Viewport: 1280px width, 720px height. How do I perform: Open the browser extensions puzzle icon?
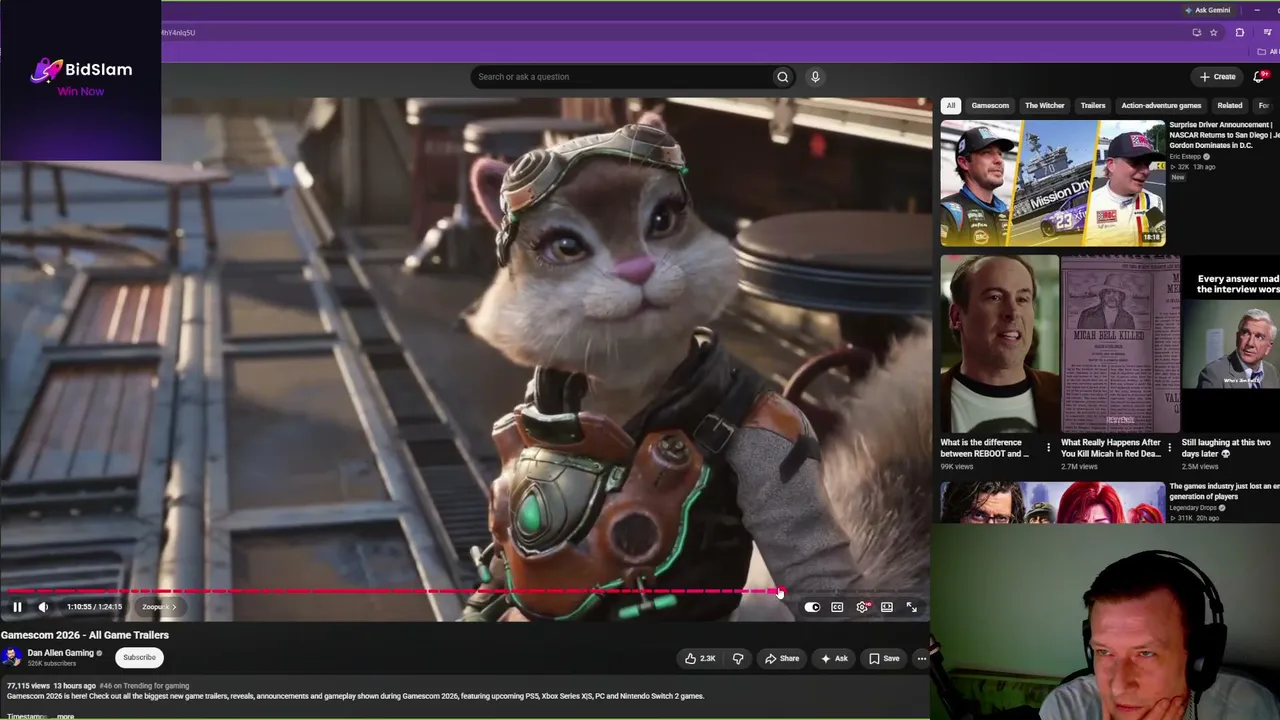point(1240,33)
